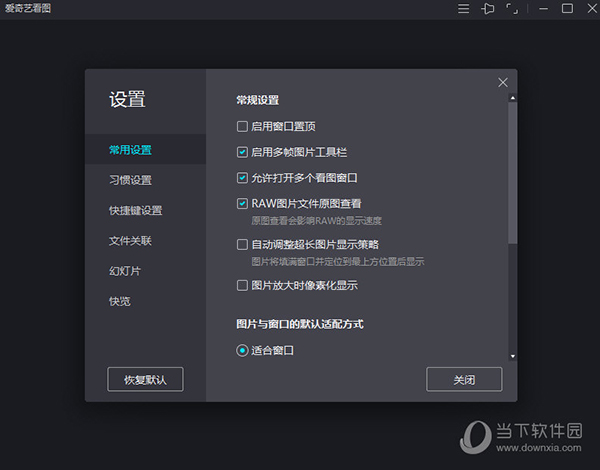Click the 常规设置 heading text
600x470 pixels.
click(258, 100)
